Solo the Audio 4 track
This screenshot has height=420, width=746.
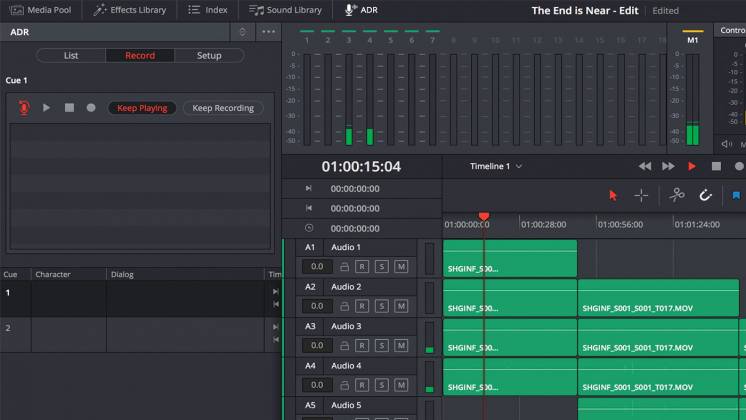pos(381,385)
